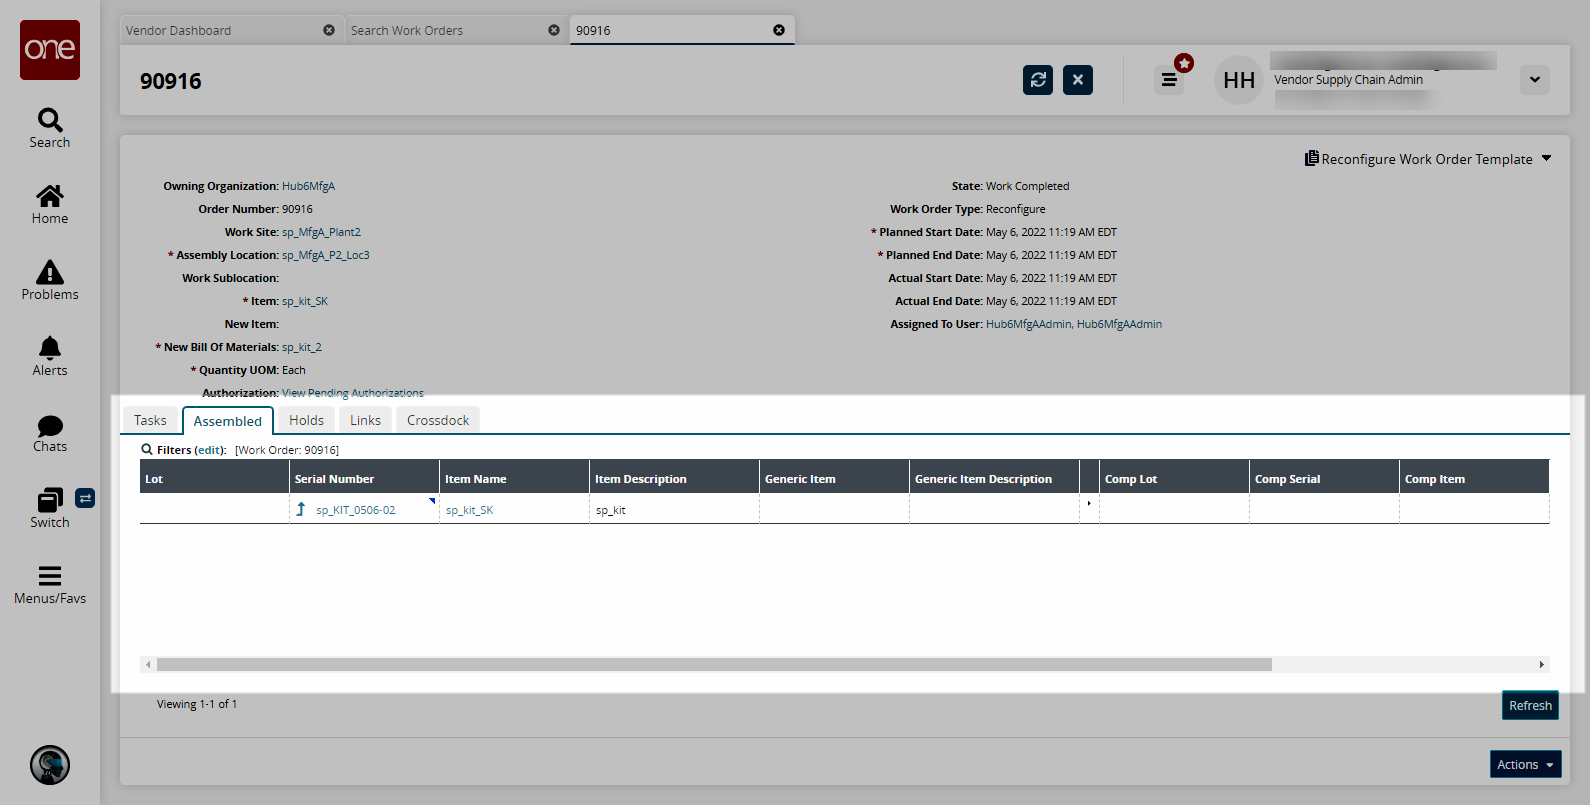1590x805 pixels.
Task: Click the blue swap arrows badge
Action: [85, 498]
